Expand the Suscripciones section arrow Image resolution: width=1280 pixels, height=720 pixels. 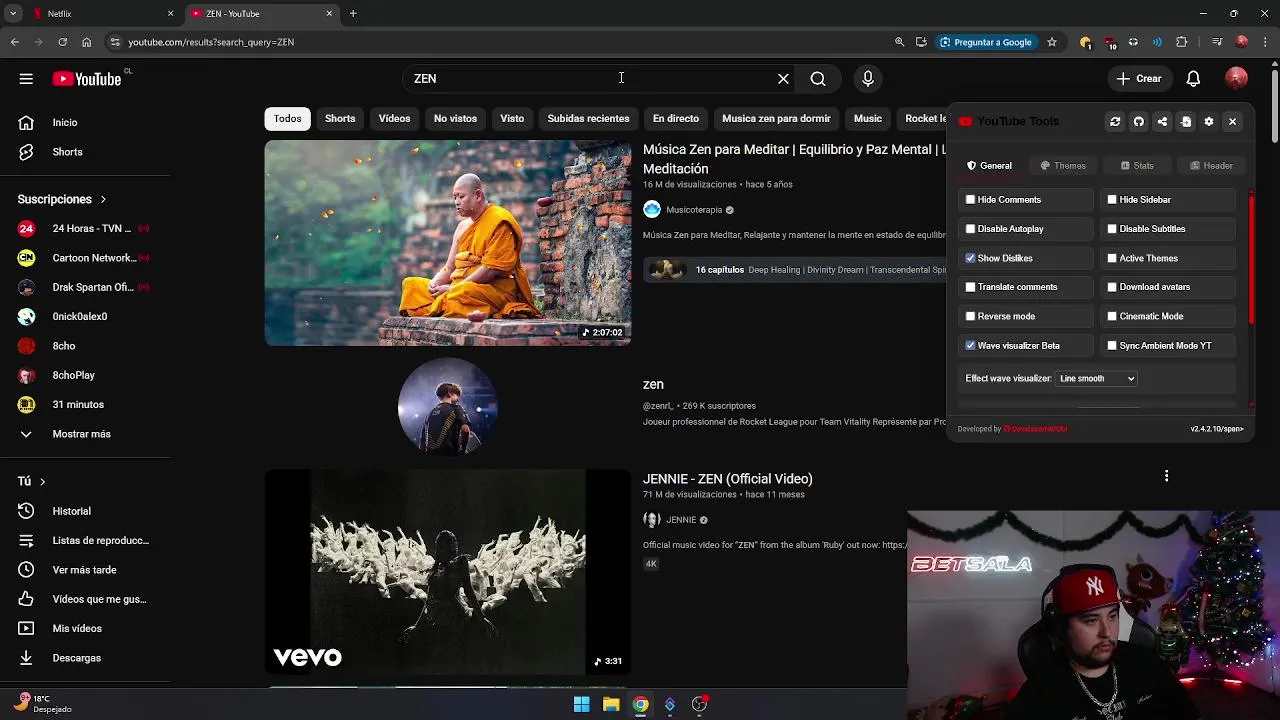click(x=103, y=199)
